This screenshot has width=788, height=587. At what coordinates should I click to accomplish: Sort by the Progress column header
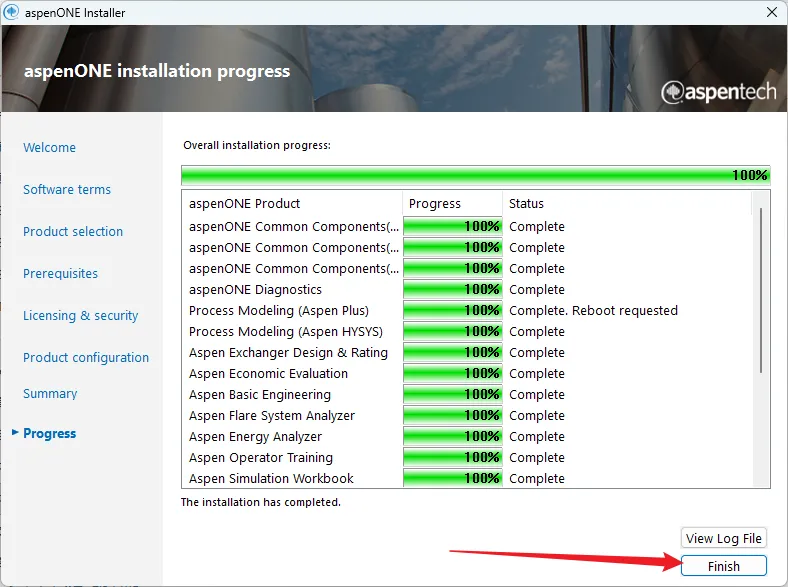(452, 204)
